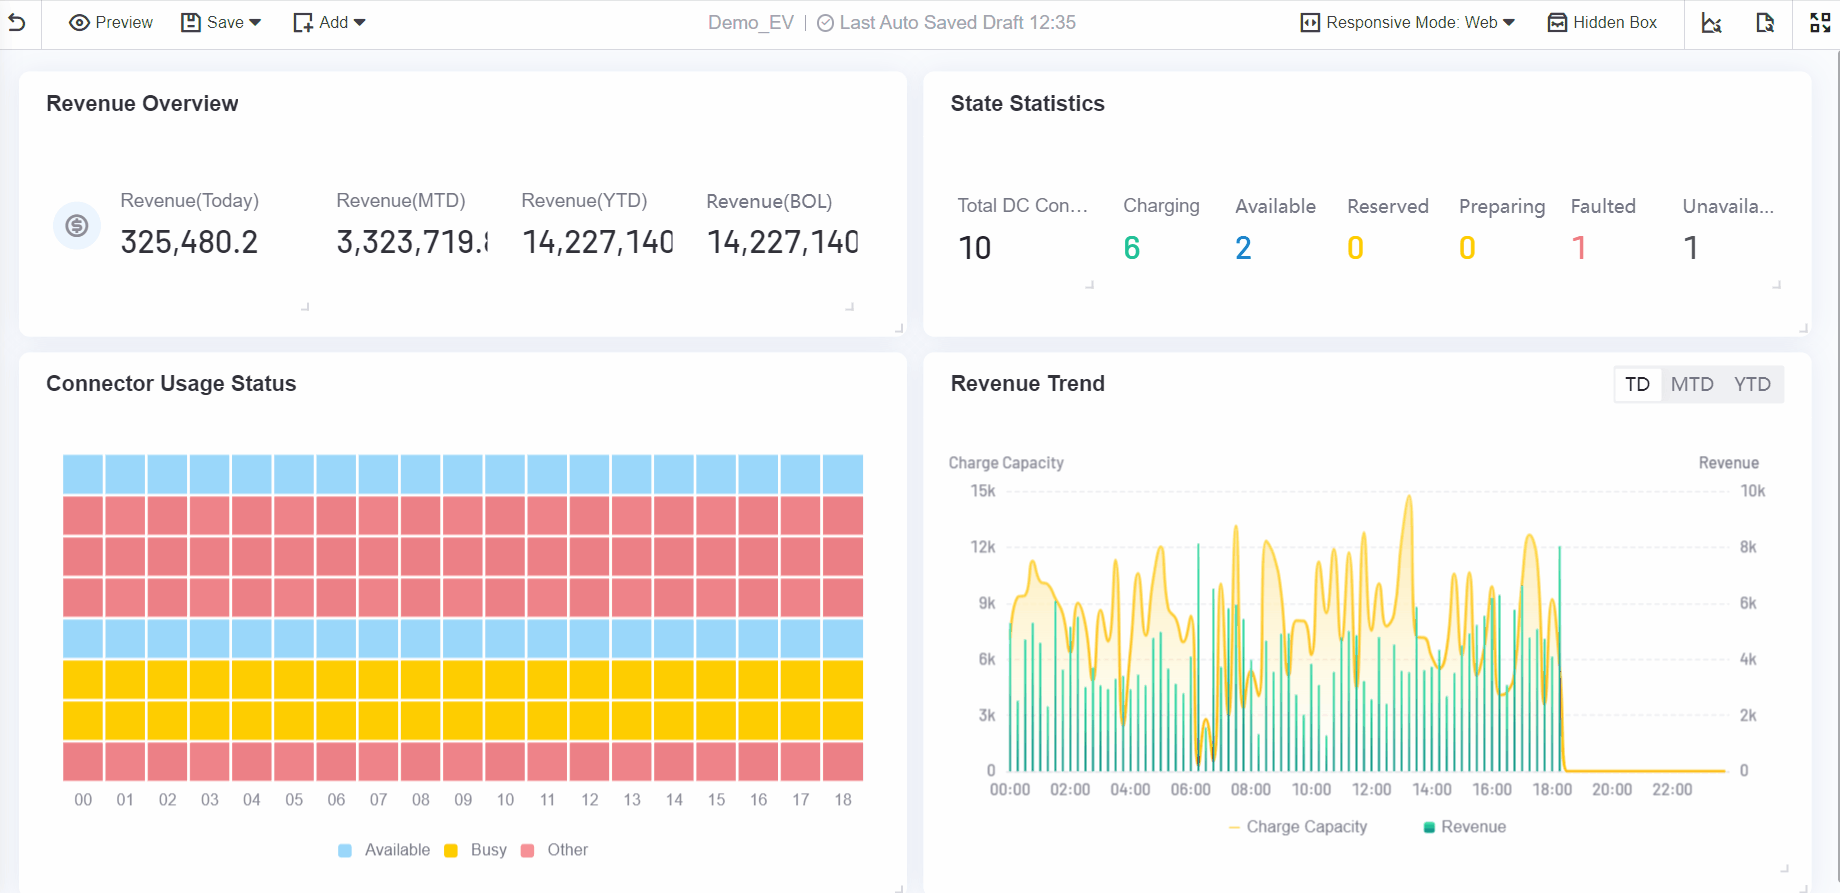Click the Revenue(Today) value 325,480.2
This screenshot has width=1840, height=893.
click(x=189, y=242)
